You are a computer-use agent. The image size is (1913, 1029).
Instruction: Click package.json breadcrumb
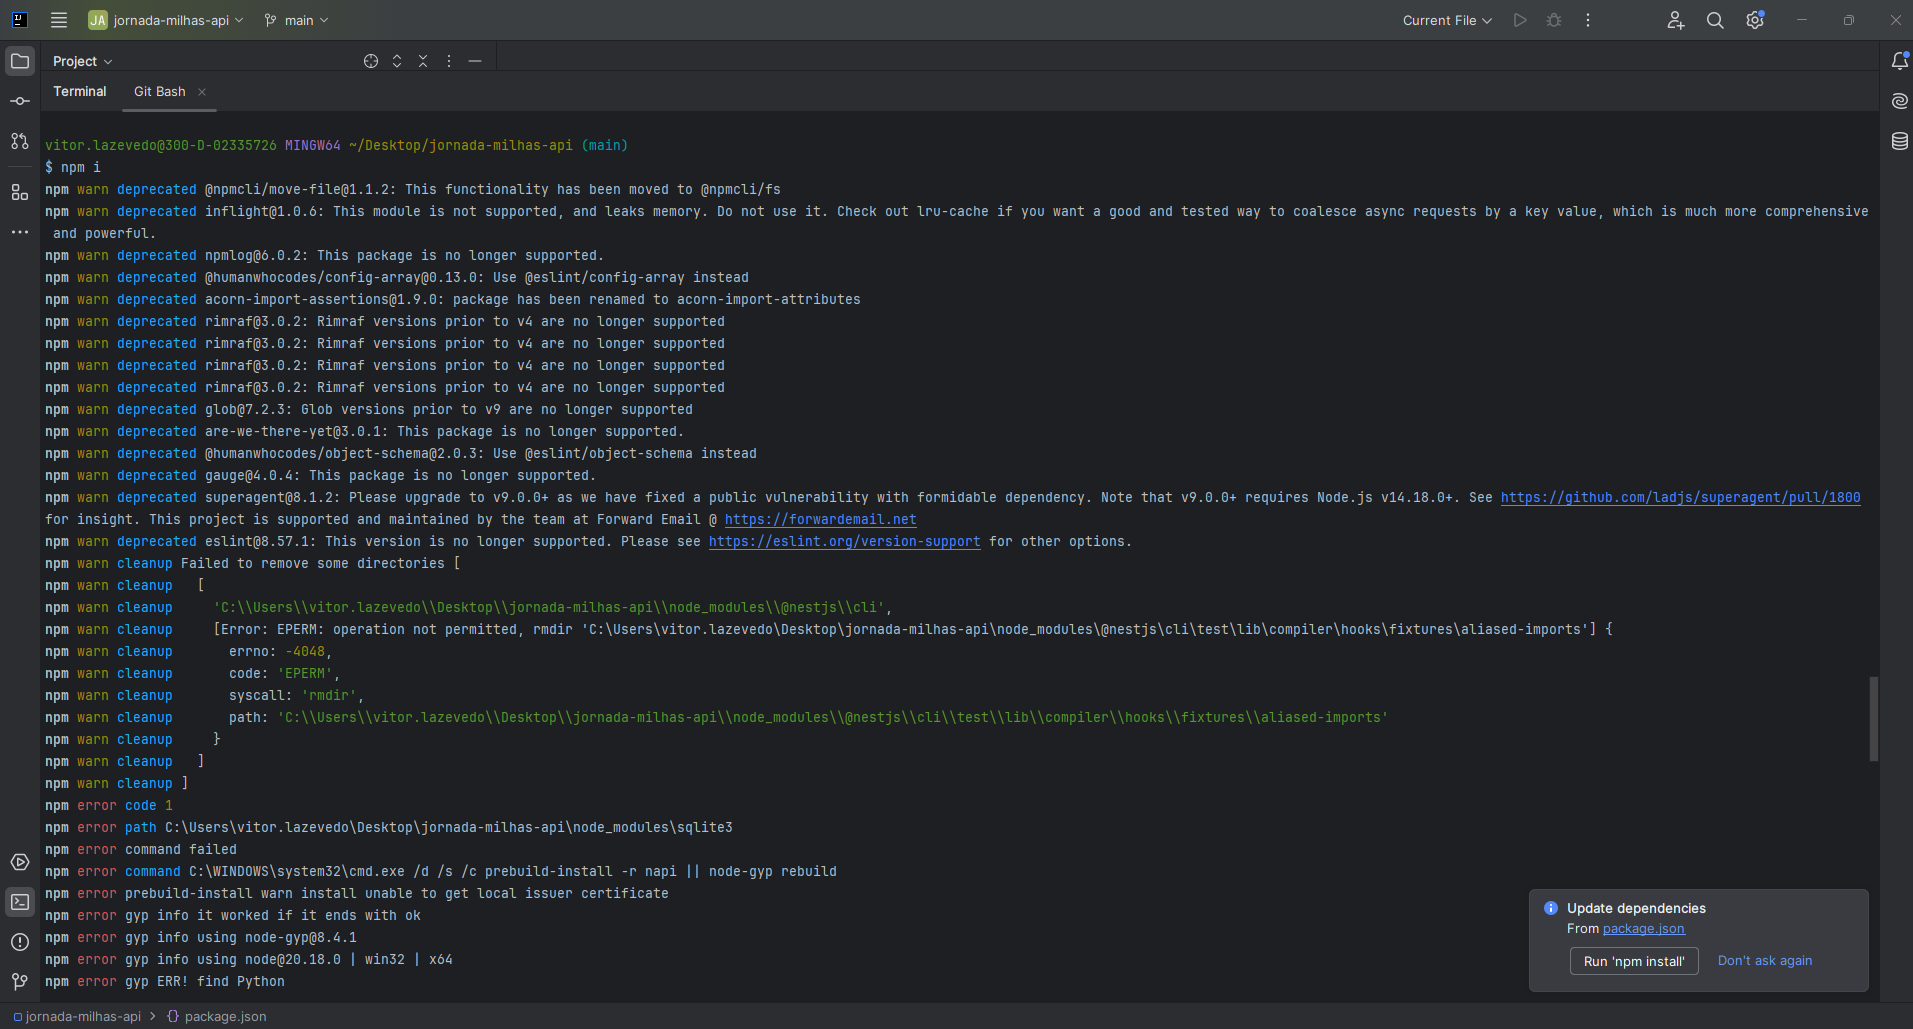217,1016
